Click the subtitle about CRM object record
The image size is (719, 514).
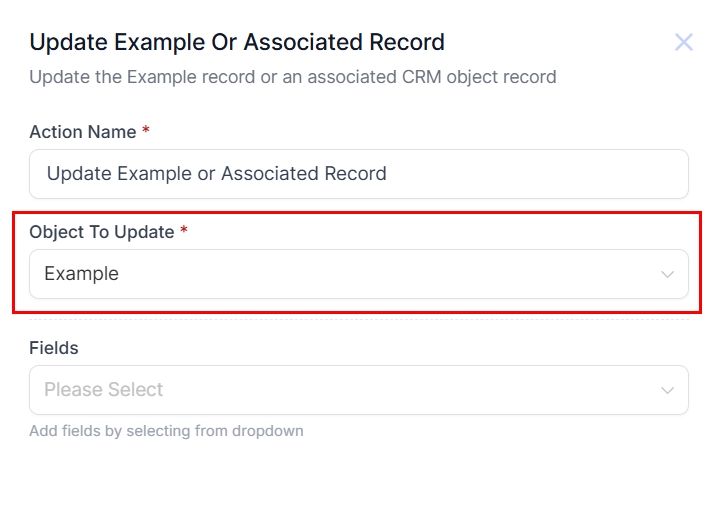tap(292, 77)
